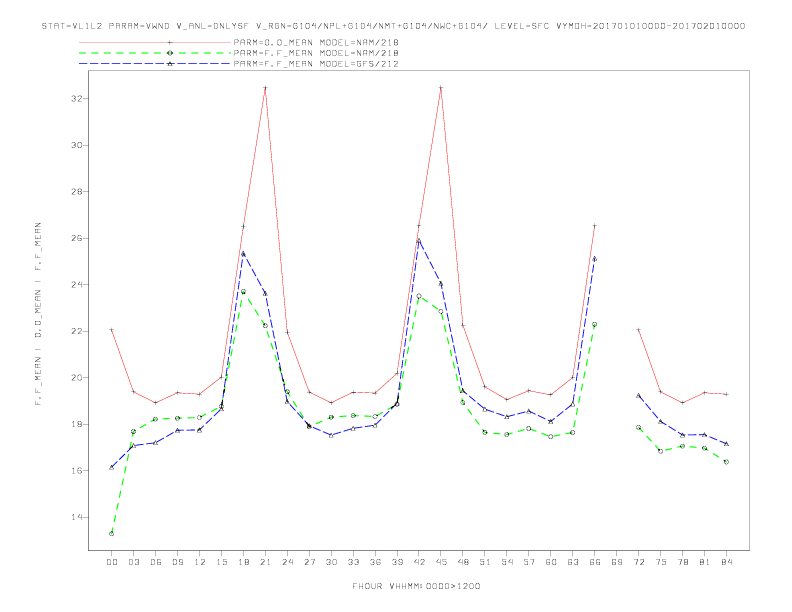792x612 pixels.
Task: Click x-axis forecast hour label 42
Action: tap(419, 562)
